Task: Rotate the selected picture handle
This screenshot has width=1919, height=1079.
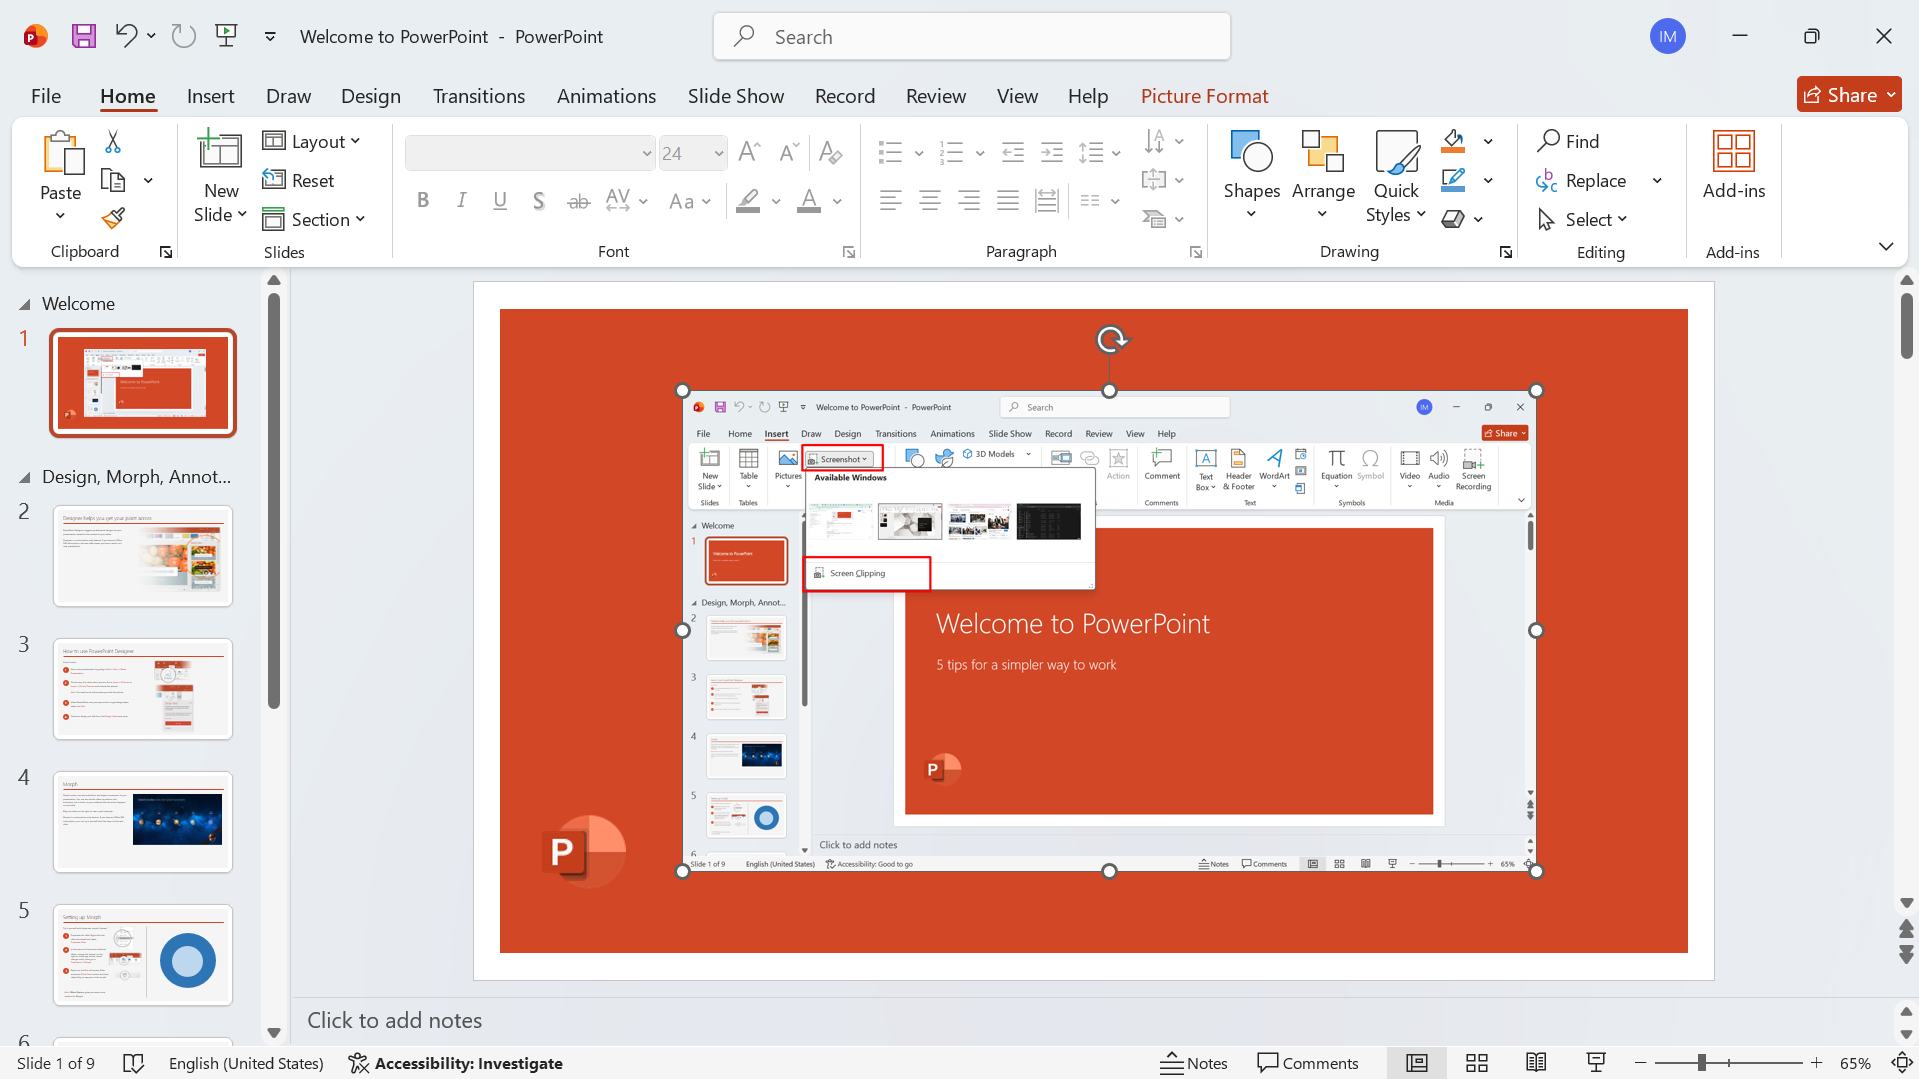Action: click(1111, 340)
